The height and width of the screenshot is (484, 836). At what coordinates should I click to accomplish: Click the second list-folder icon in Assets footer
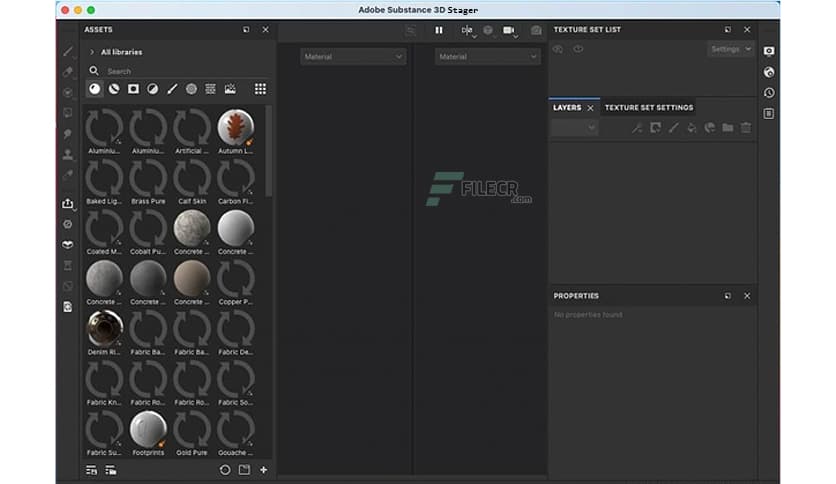point(111,470)
